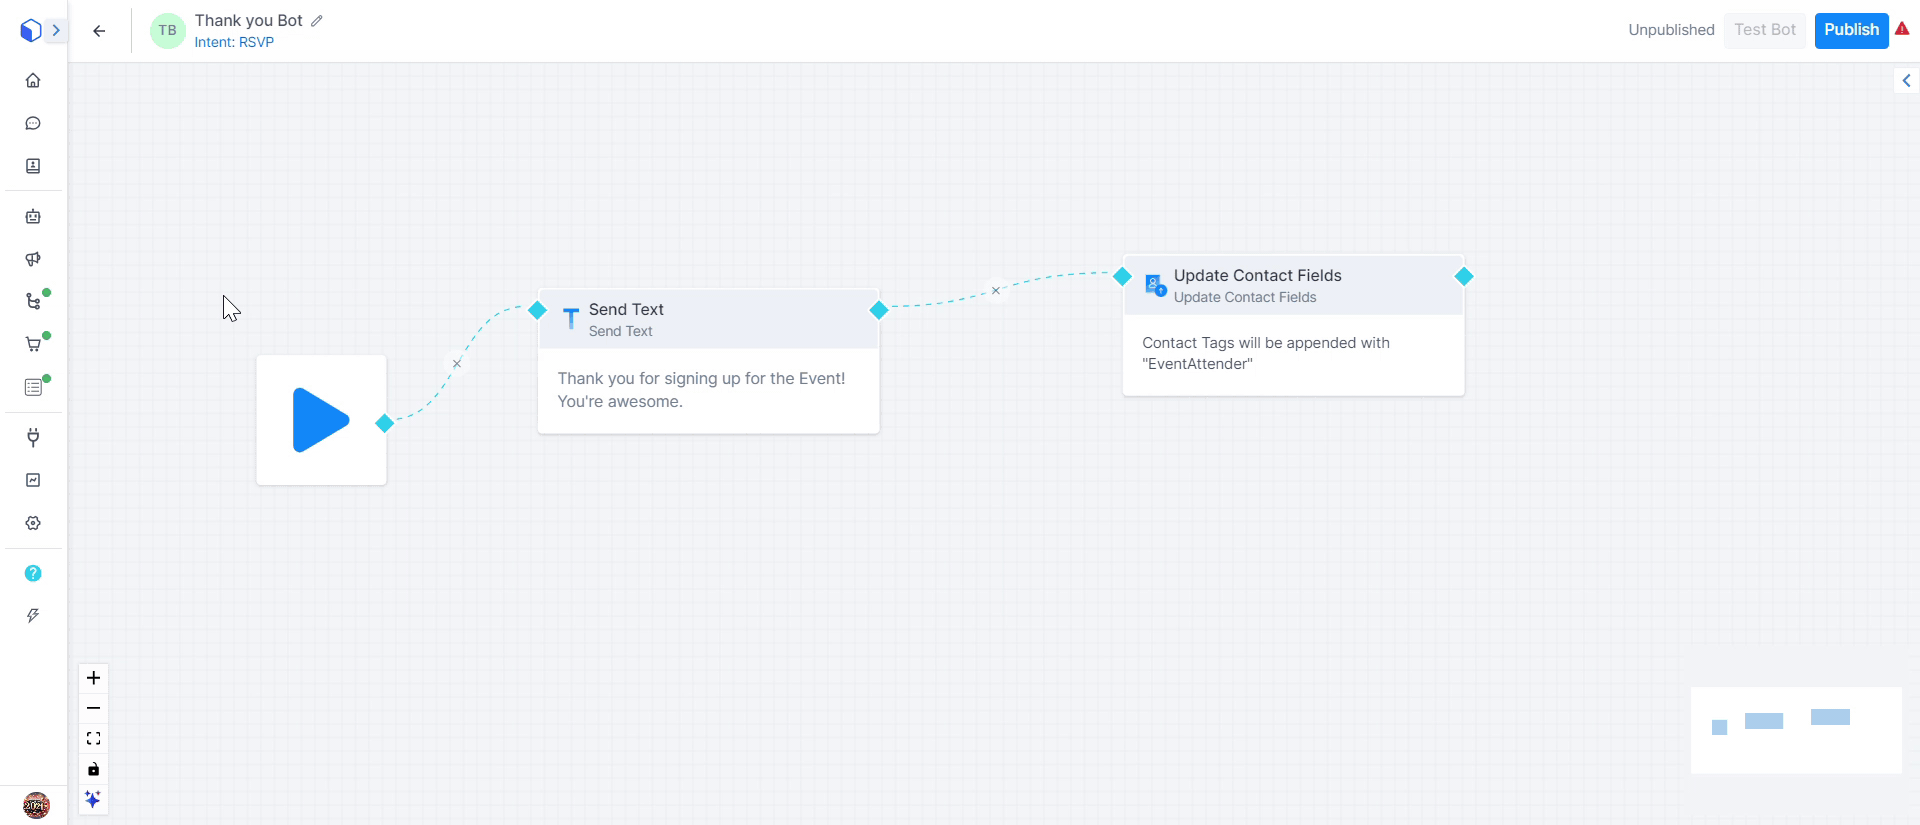Open the Integrations plug icon
Screen dimensions: 1920x825
tap(33, 437)
